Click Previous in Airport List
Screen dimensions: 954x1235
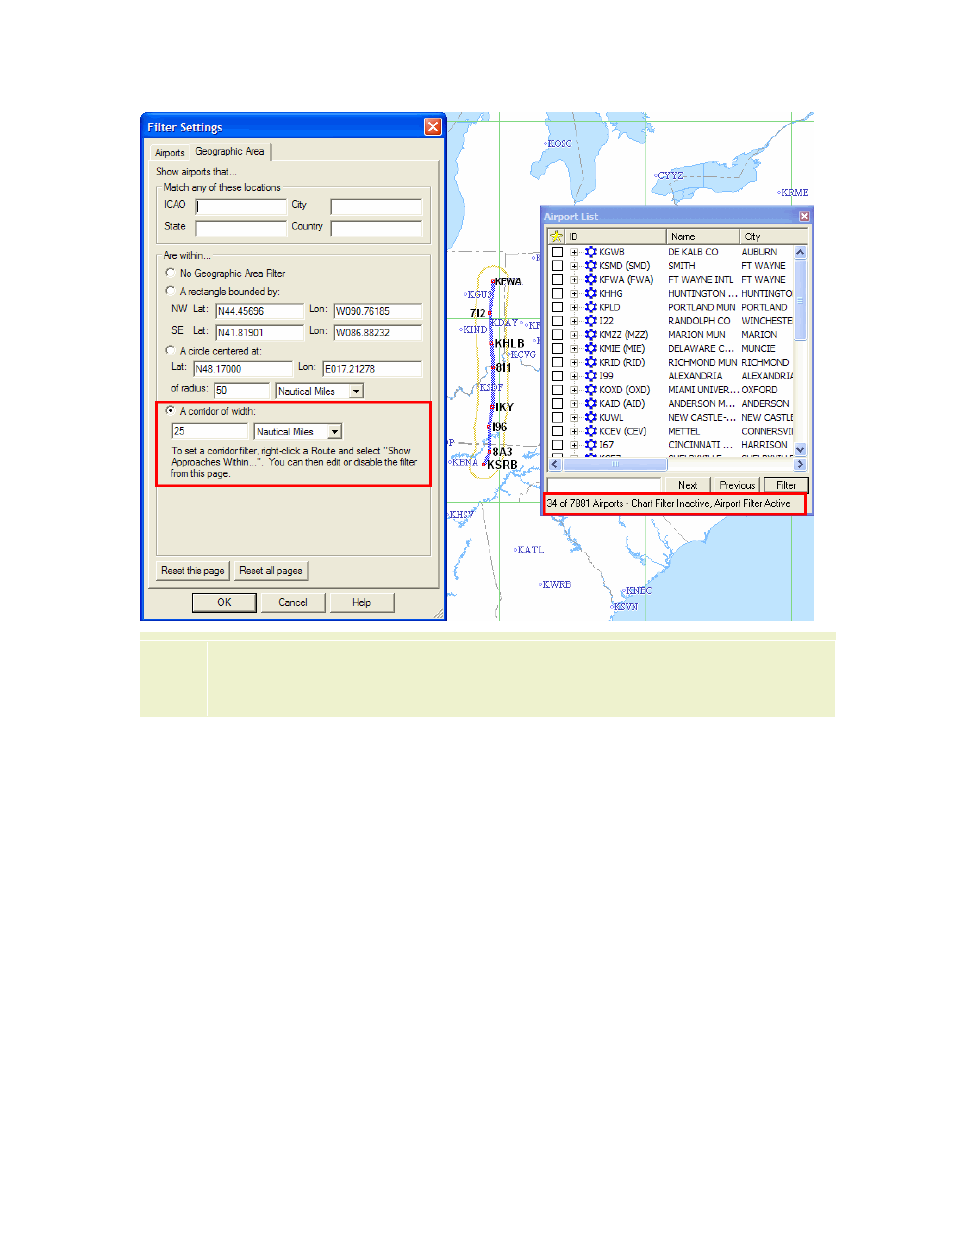tap(737, 485)
